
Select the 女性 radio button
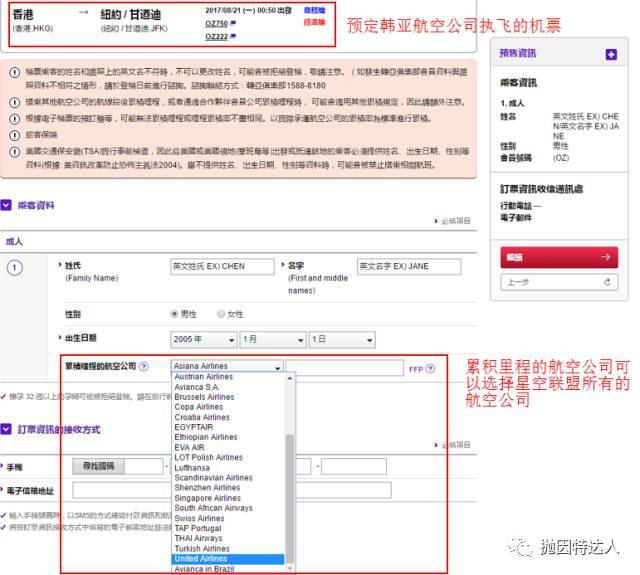(221, 314)
